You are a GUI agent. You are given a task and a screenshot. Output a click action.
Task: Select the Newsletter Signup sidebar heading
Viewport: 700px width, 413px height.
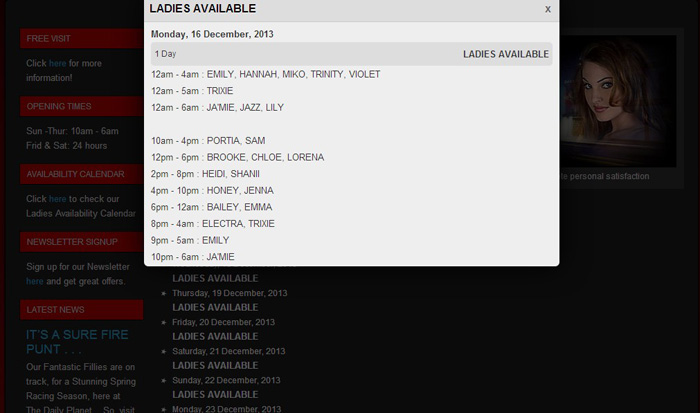82,242
